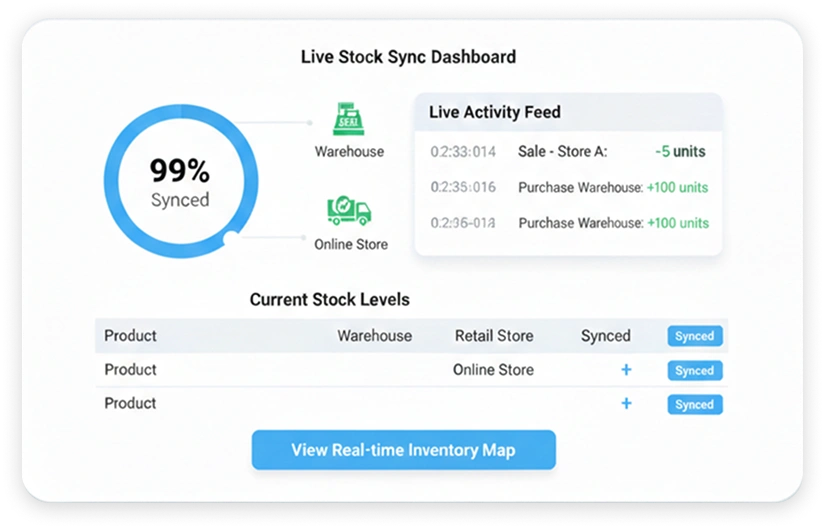Click the Live Stock Sync Dashboard title
Image resolution: width=825 pixels, height=529 pixels.
[408, 57]
